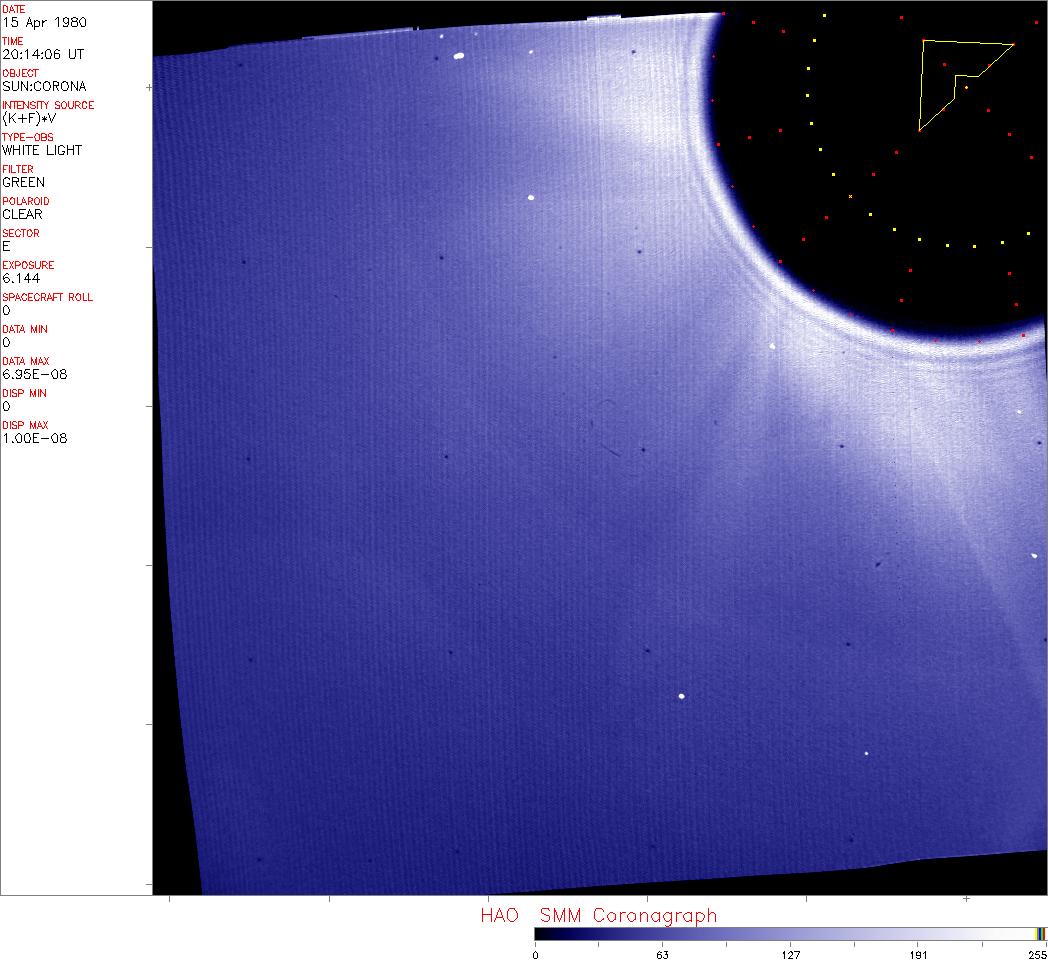The image size is (1048, 960).
Task: Select the CLEAR polaroid value
Action: [22, 214]
